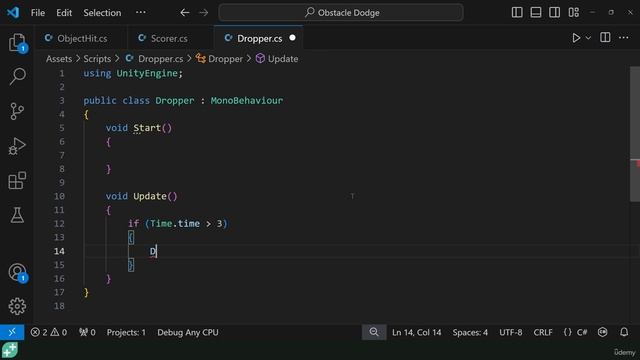This screenshot has width=640, height=360.
Task: Go back with the left arrow
Action: pos(184,13)
